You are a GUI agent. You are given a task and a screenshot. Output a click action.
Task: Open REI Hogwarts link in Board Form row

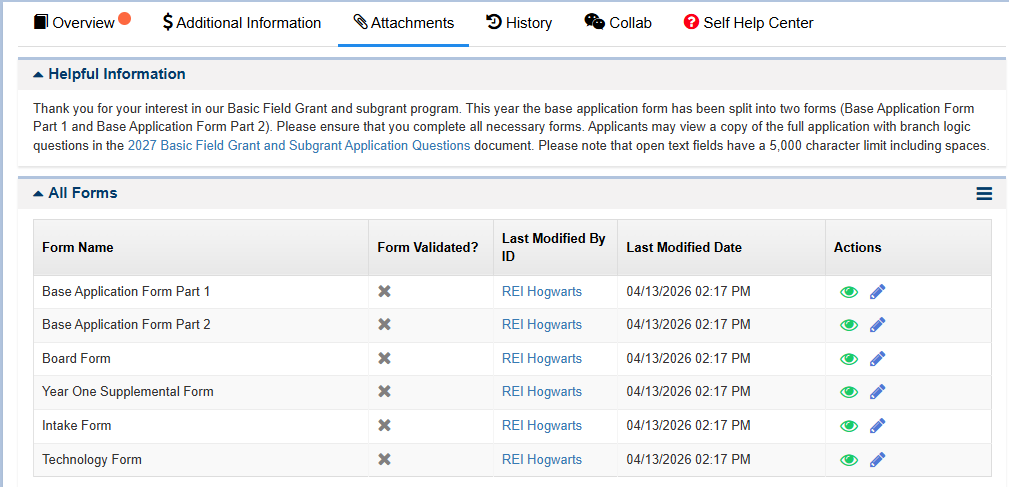click(542, 358)
